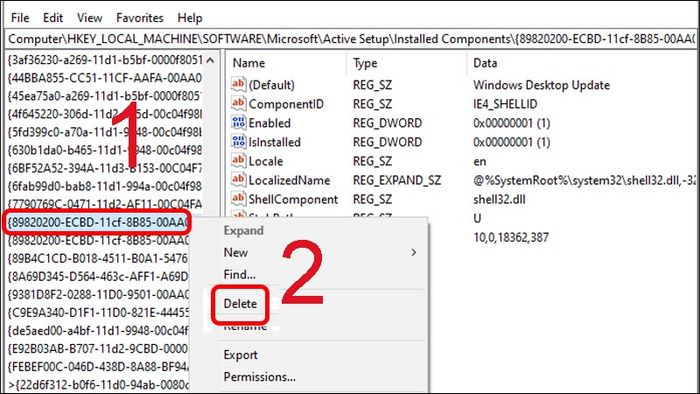
Task: Open the Edit menu
Action: tap(53, 18)
